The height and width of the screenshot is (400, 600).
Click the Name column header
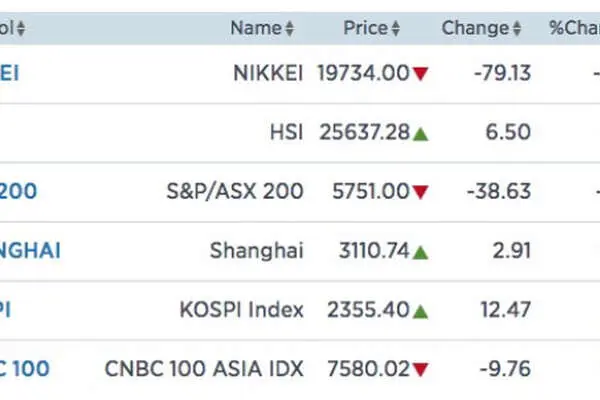tap(256, 28)
